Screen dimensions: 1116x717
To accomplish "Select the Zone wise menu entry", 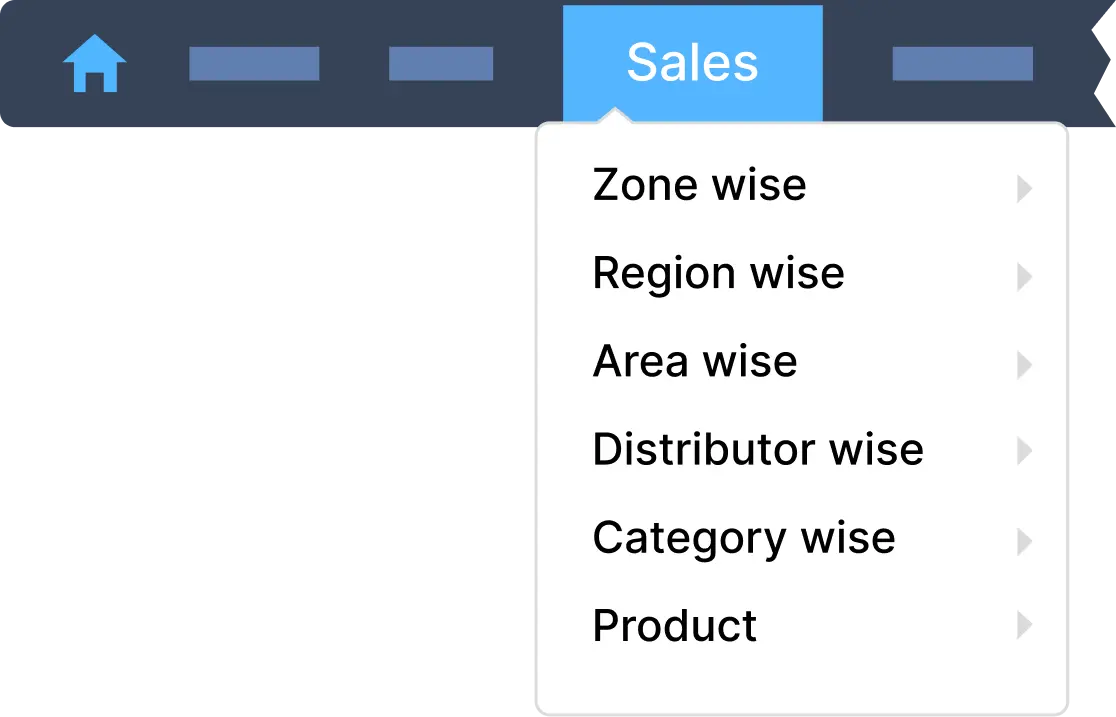I will click(x=699, y=185).
